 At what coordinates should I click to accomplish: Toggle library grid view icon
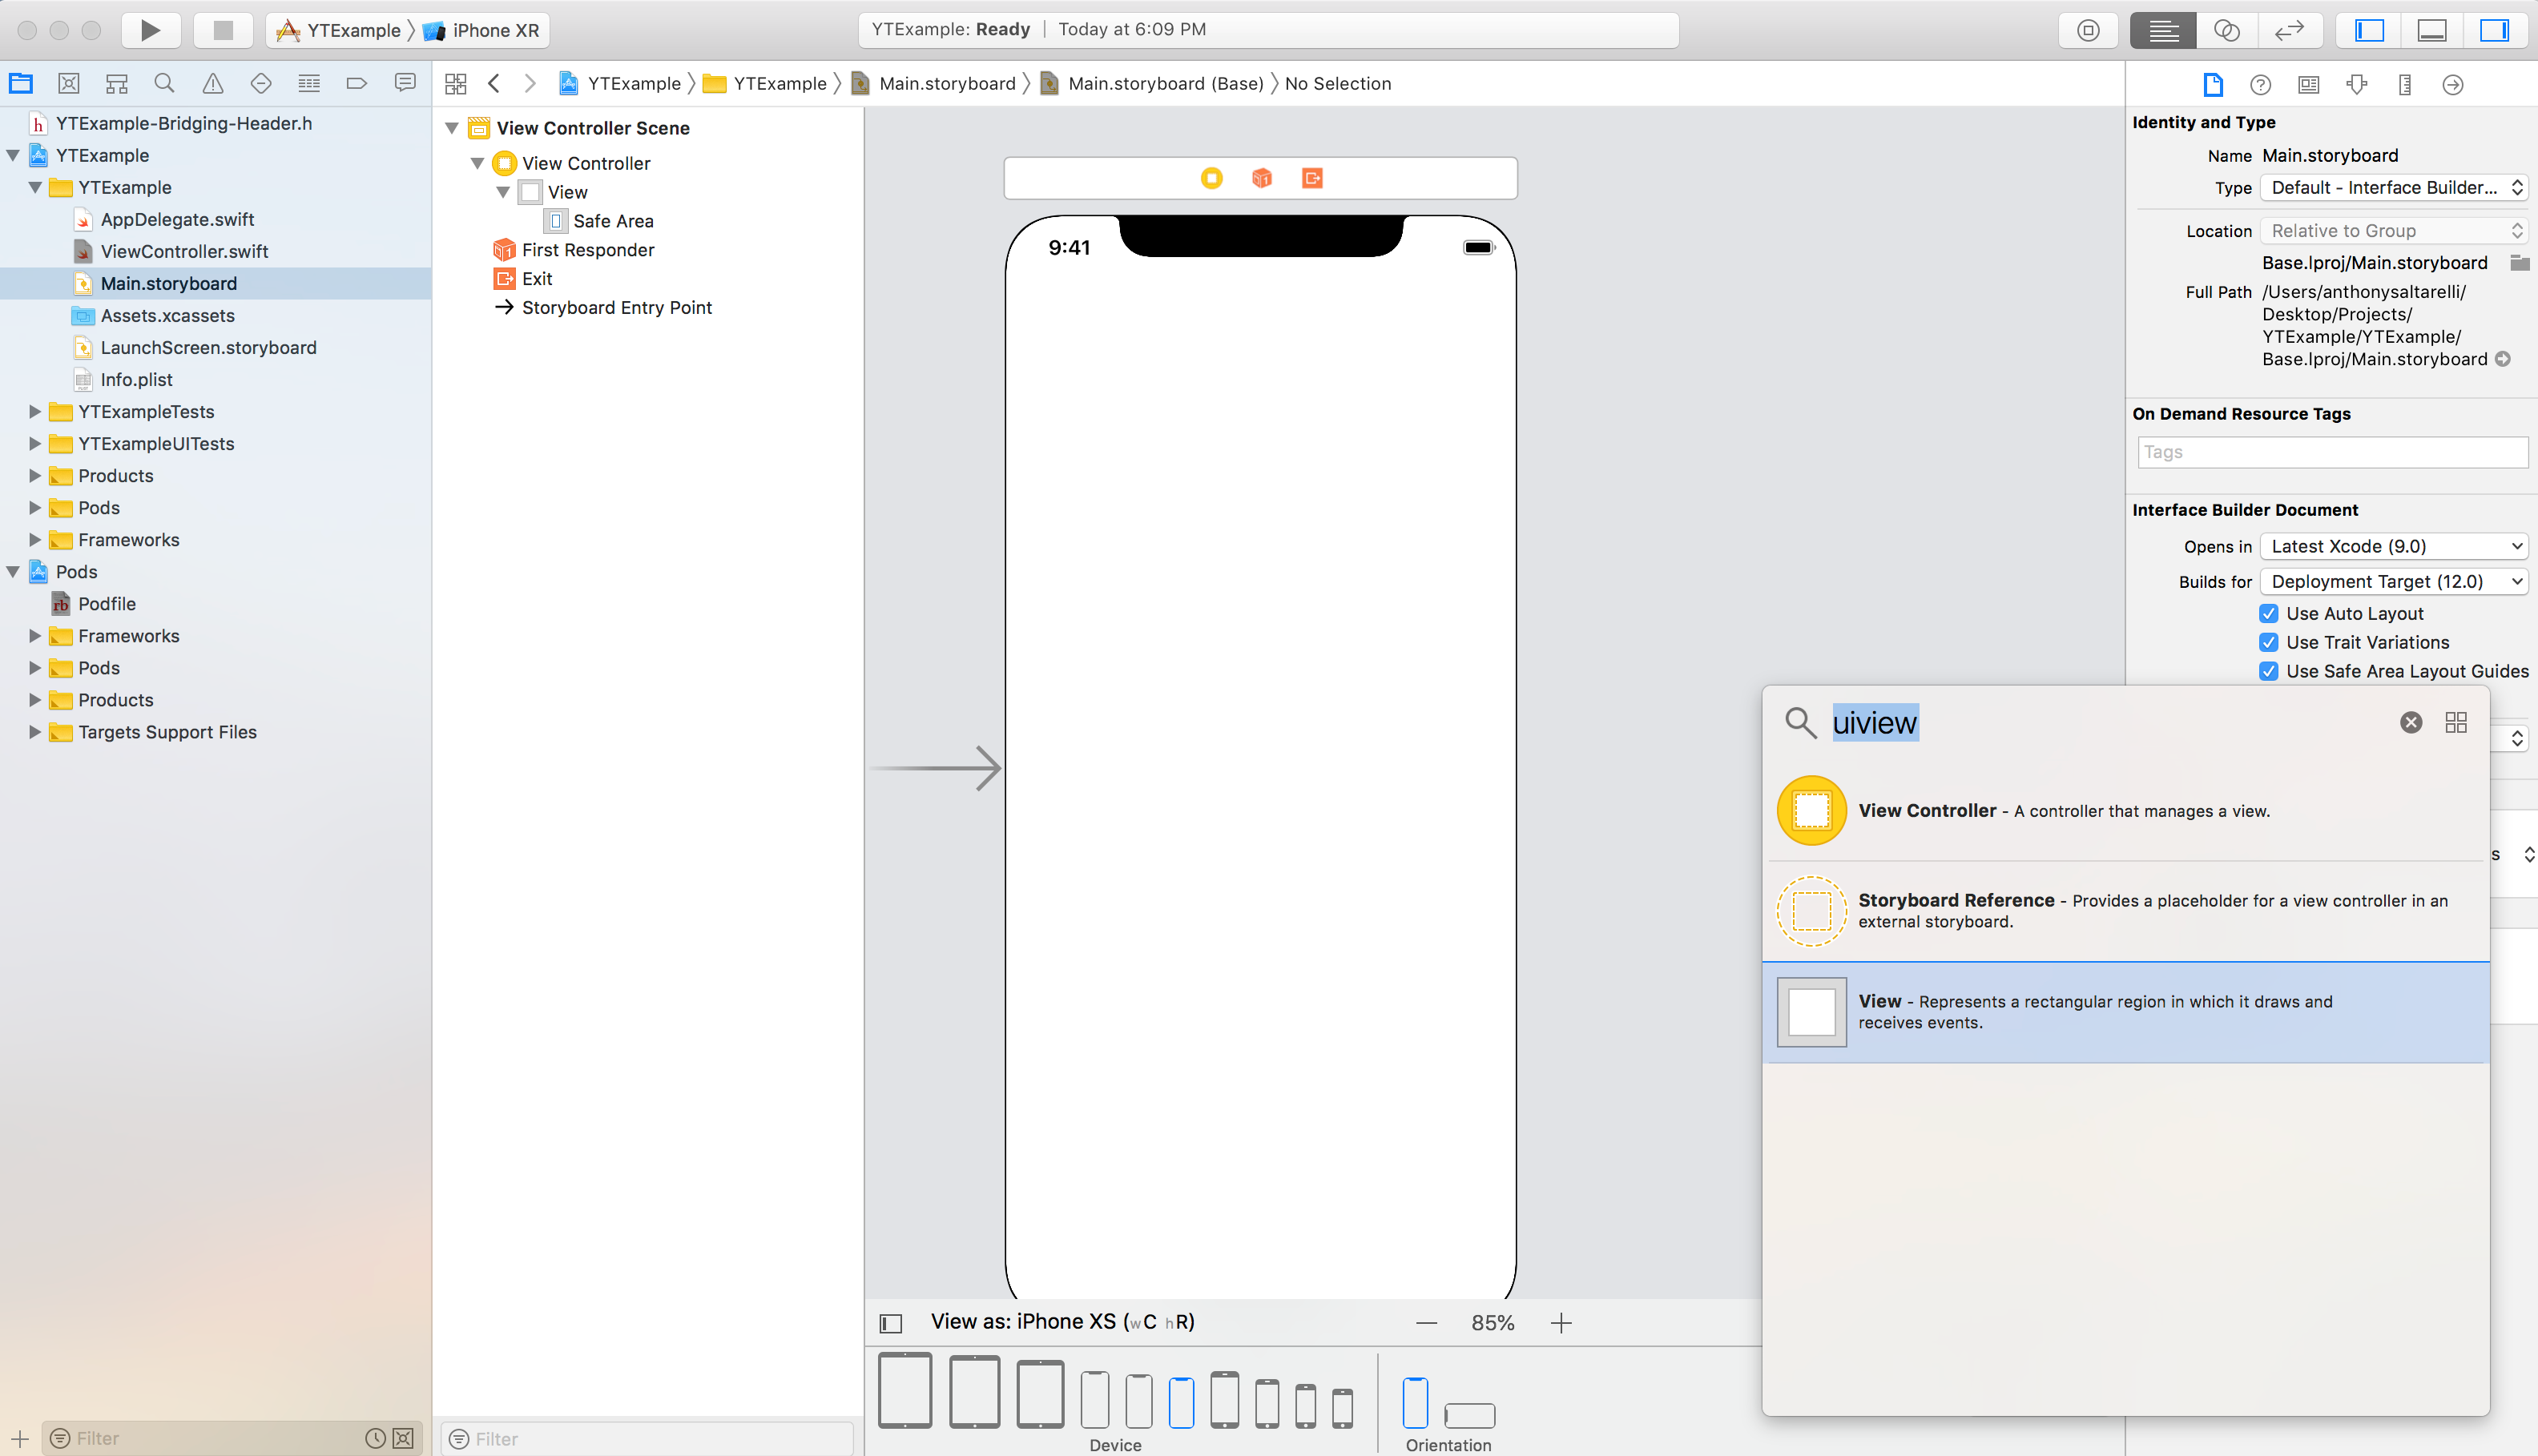click(2456, 722)
